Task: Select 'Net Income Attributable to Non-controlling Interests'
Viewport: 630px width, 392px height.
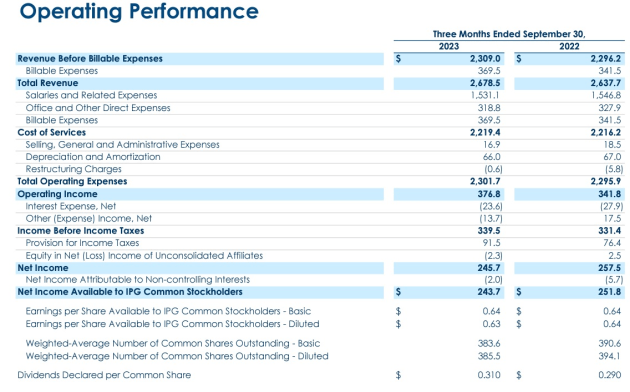Action: [138, 280]
